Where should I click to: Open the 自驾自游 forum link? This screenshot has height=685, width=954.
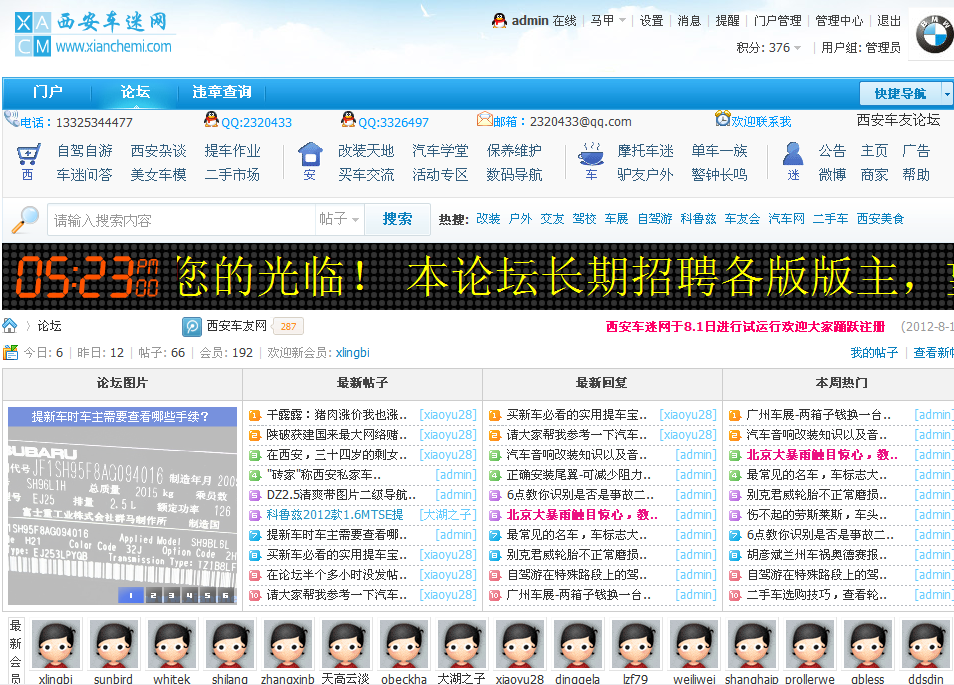pyautogui.click(x=85, y=151)
